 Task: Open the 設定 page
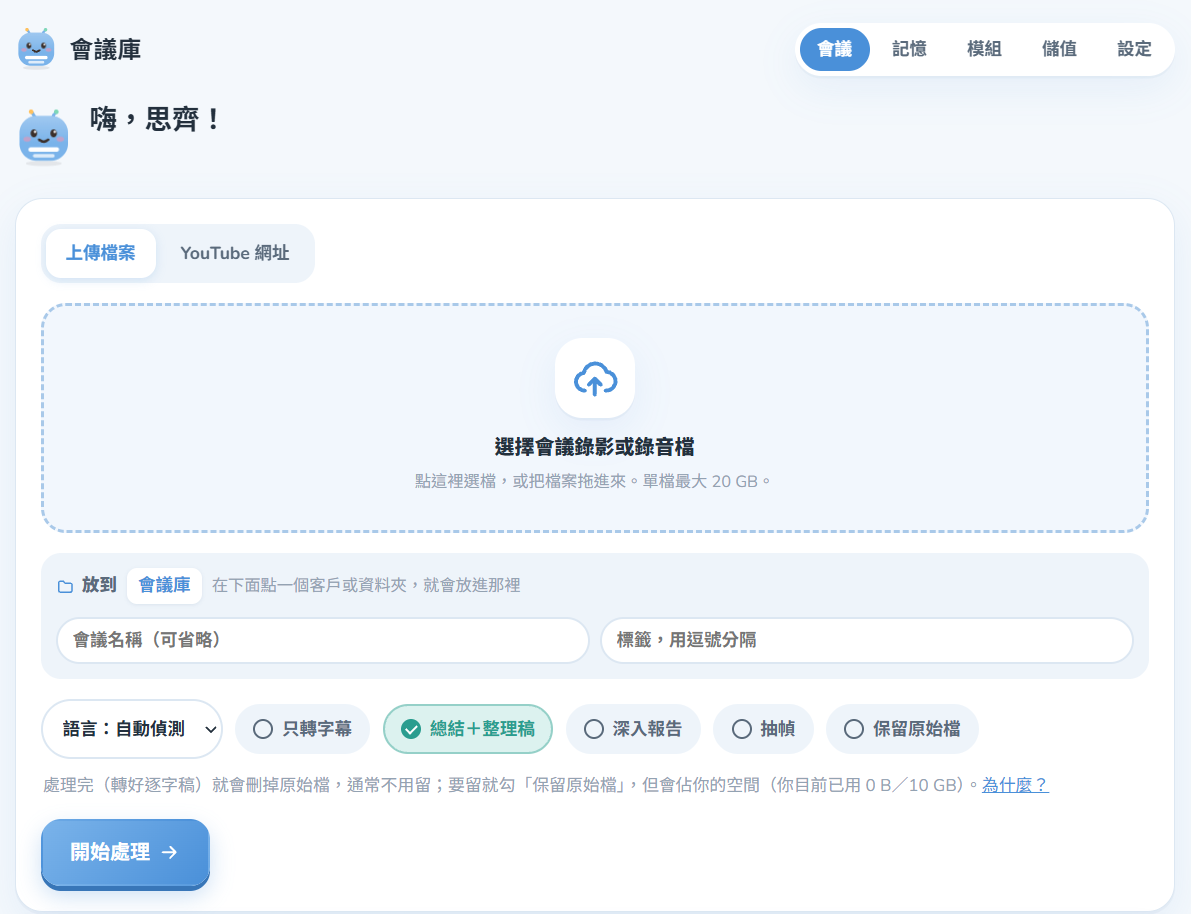coord(1134,49)
